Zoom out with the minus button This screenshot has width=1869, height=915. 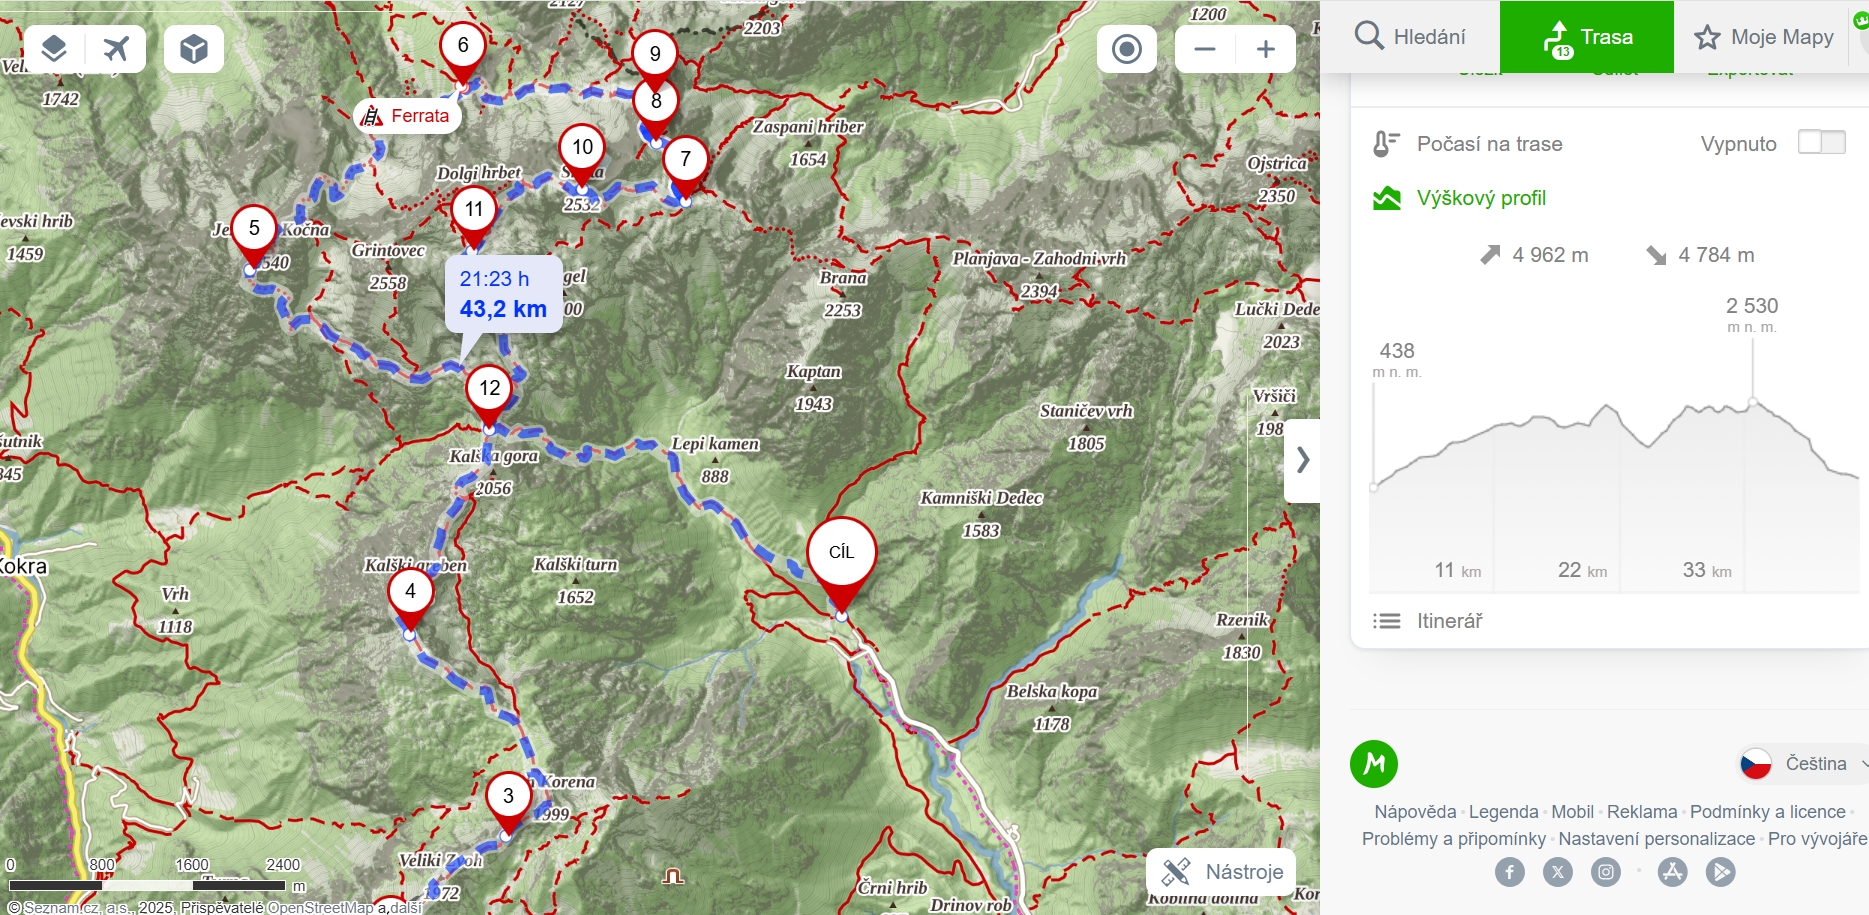click(1205, 49)
